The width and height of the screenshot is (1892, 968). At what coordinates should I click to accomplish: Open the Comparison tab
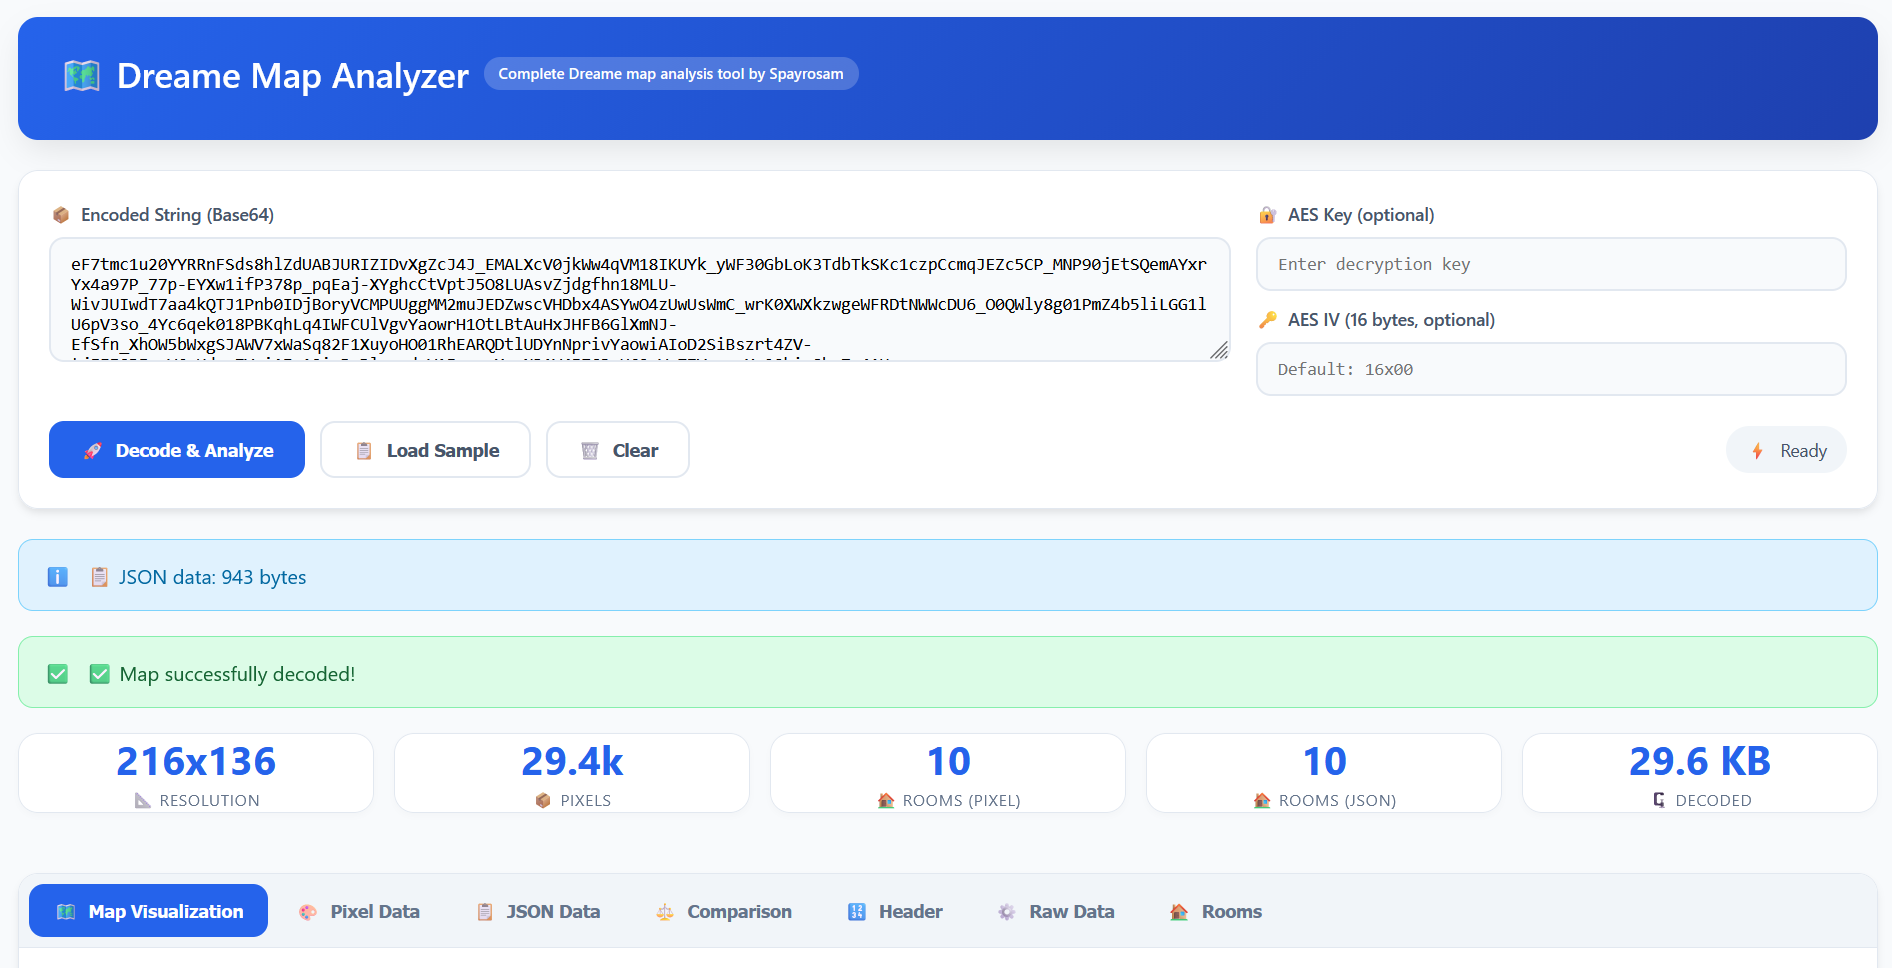(724, 911)
